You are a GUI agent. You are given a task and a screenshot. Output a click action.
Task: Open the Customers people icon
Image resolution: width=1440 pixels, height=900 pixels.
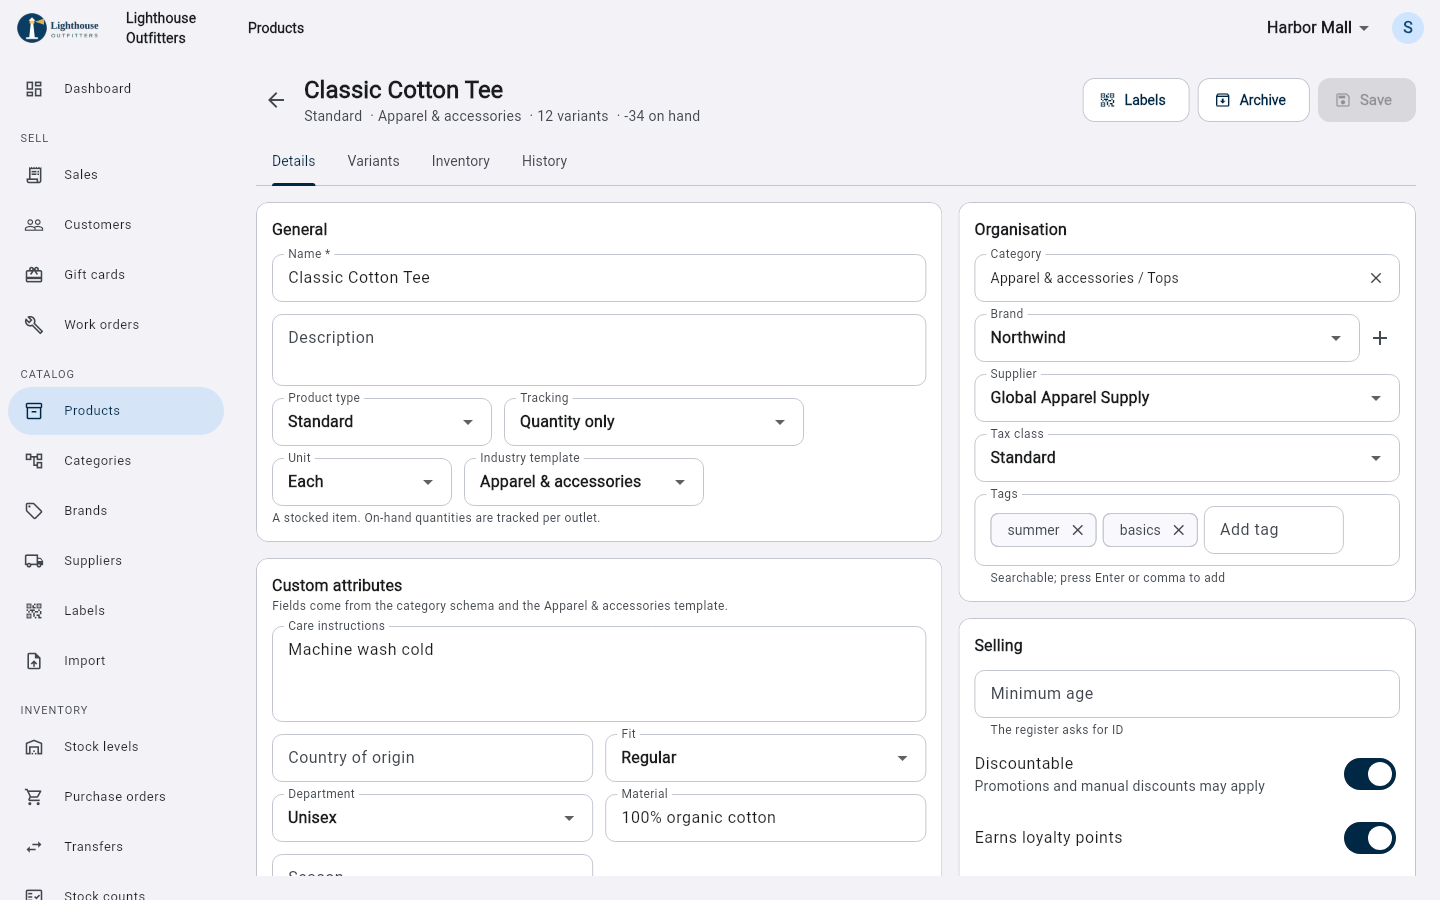(x=34, y=225)
